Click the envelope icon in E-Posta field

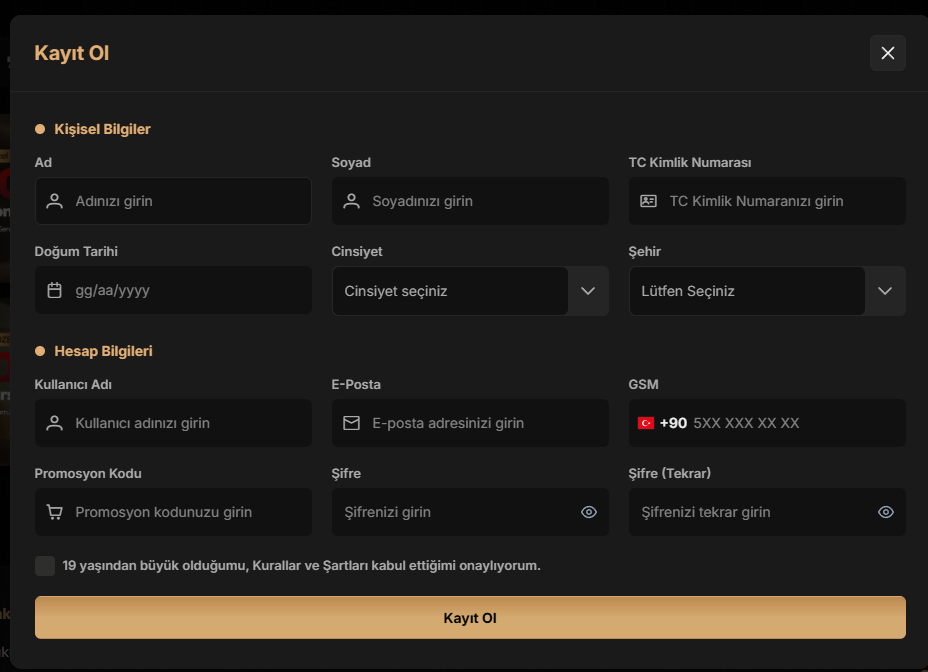pos(352,423)
